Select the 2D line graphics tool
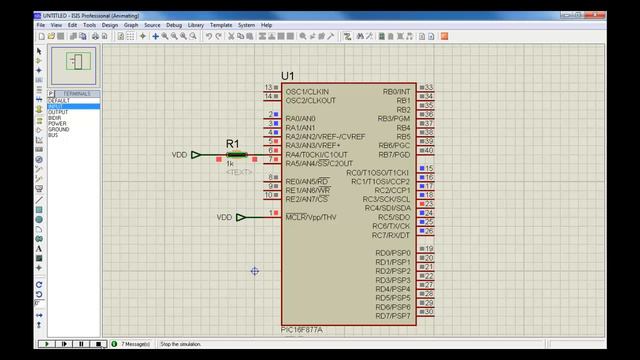The image size is (640, 360). pyautogui.click(x=39, y=200)
